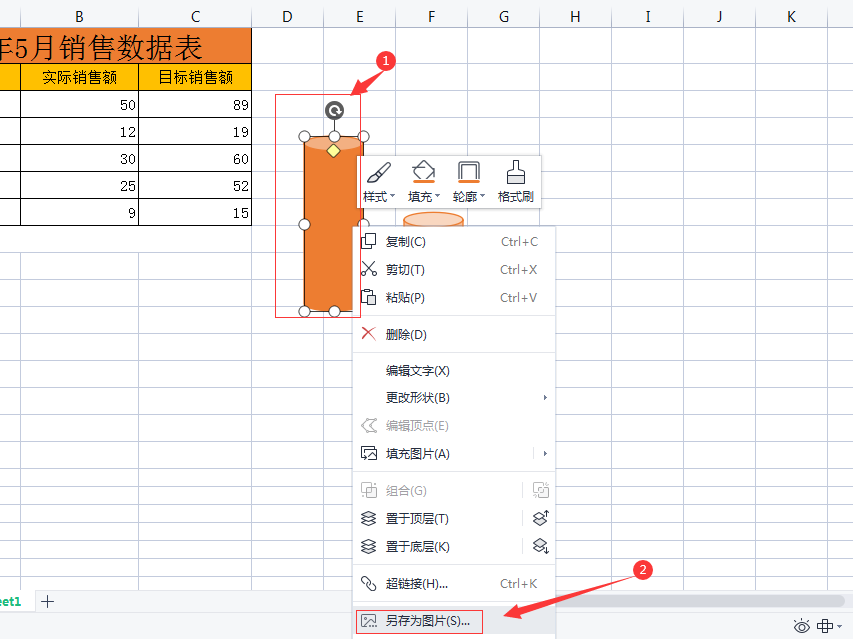The width and height of the screenshot is (853, 639).
Task: Choose 粘贴(P) from the context menu
Action: (x=454, y=297)
